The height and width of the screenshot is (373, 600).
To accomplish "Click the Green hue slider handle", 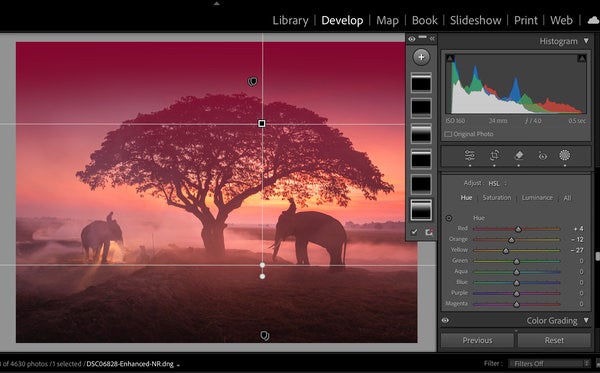I will pos(517,261).
